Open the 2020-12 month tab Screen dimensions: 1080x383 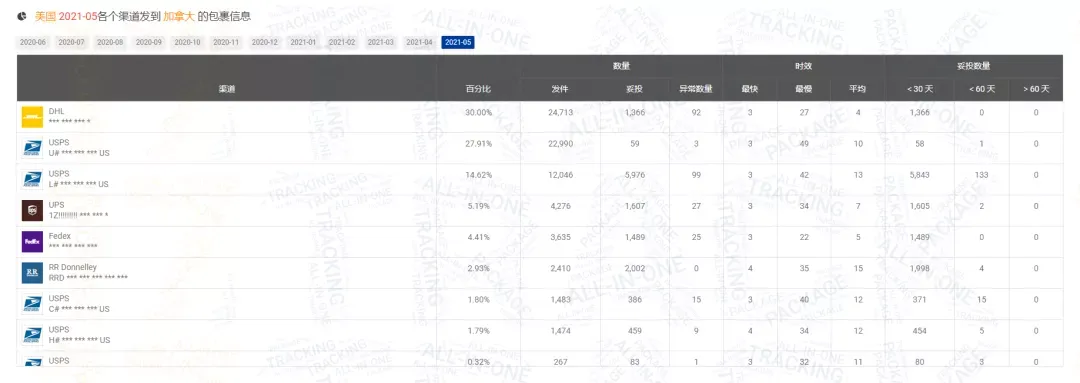[x=264, y=42]
